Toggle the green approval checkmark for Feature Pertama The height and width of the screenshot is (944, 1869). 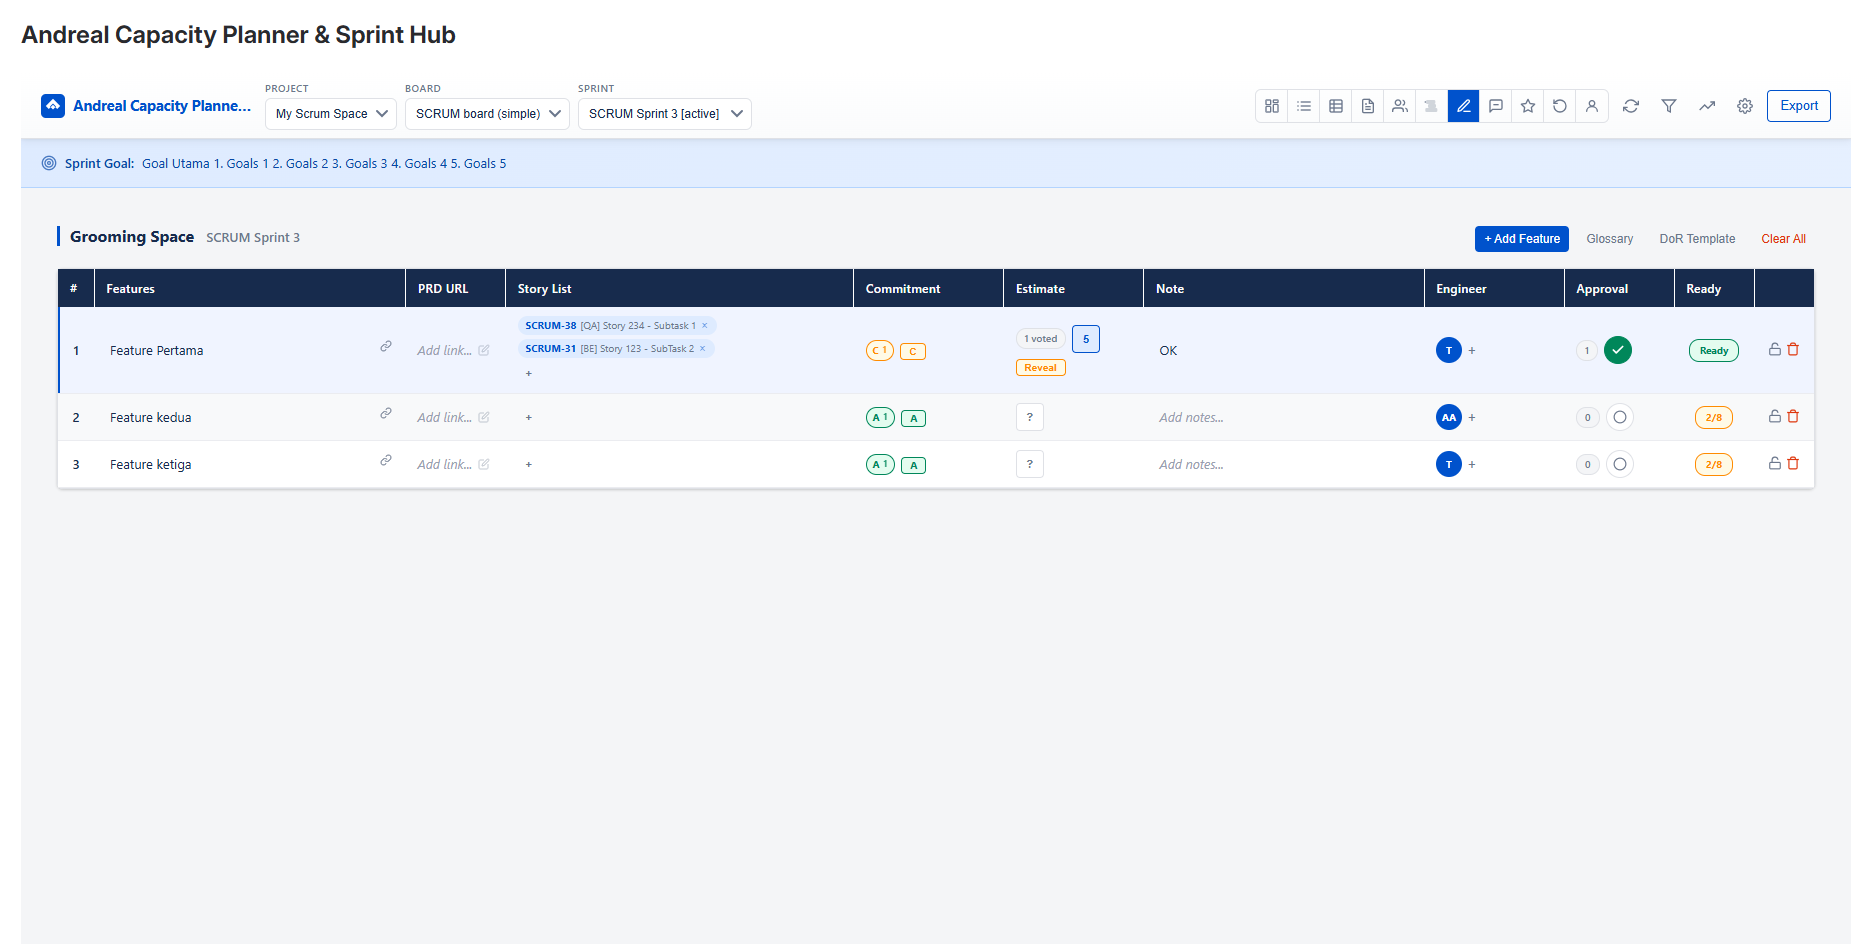[x=1617, y=350]
